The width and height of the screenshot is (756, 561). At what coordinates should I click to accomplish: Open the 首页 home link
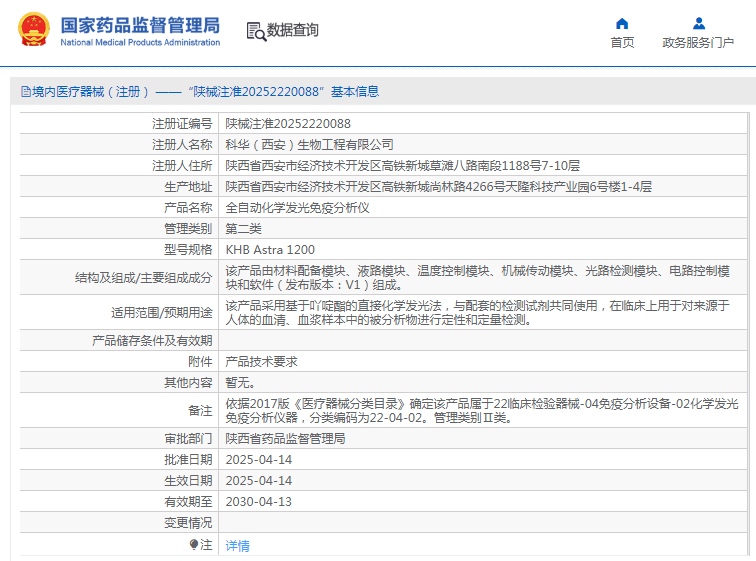click(x=622, y=42)
